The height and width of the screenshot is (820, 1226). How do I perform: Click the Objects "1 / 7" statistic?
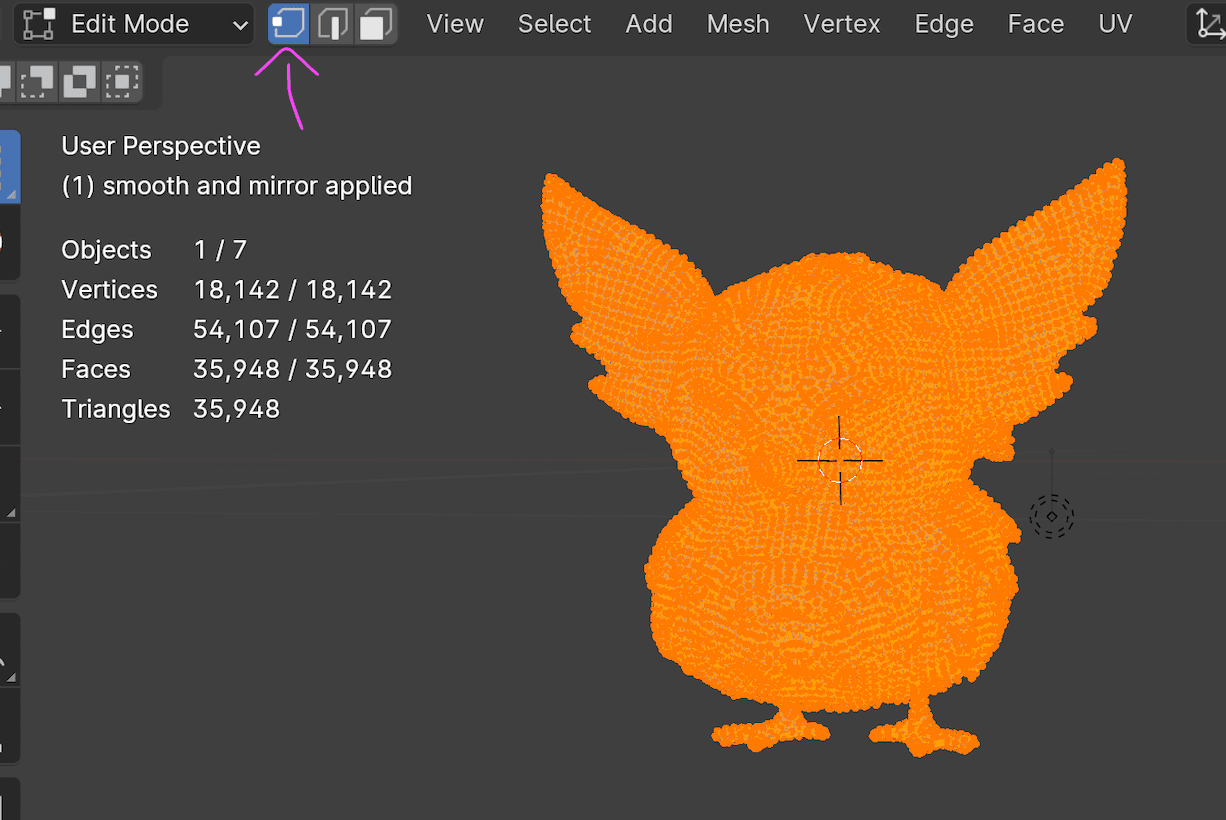point(220,250)
